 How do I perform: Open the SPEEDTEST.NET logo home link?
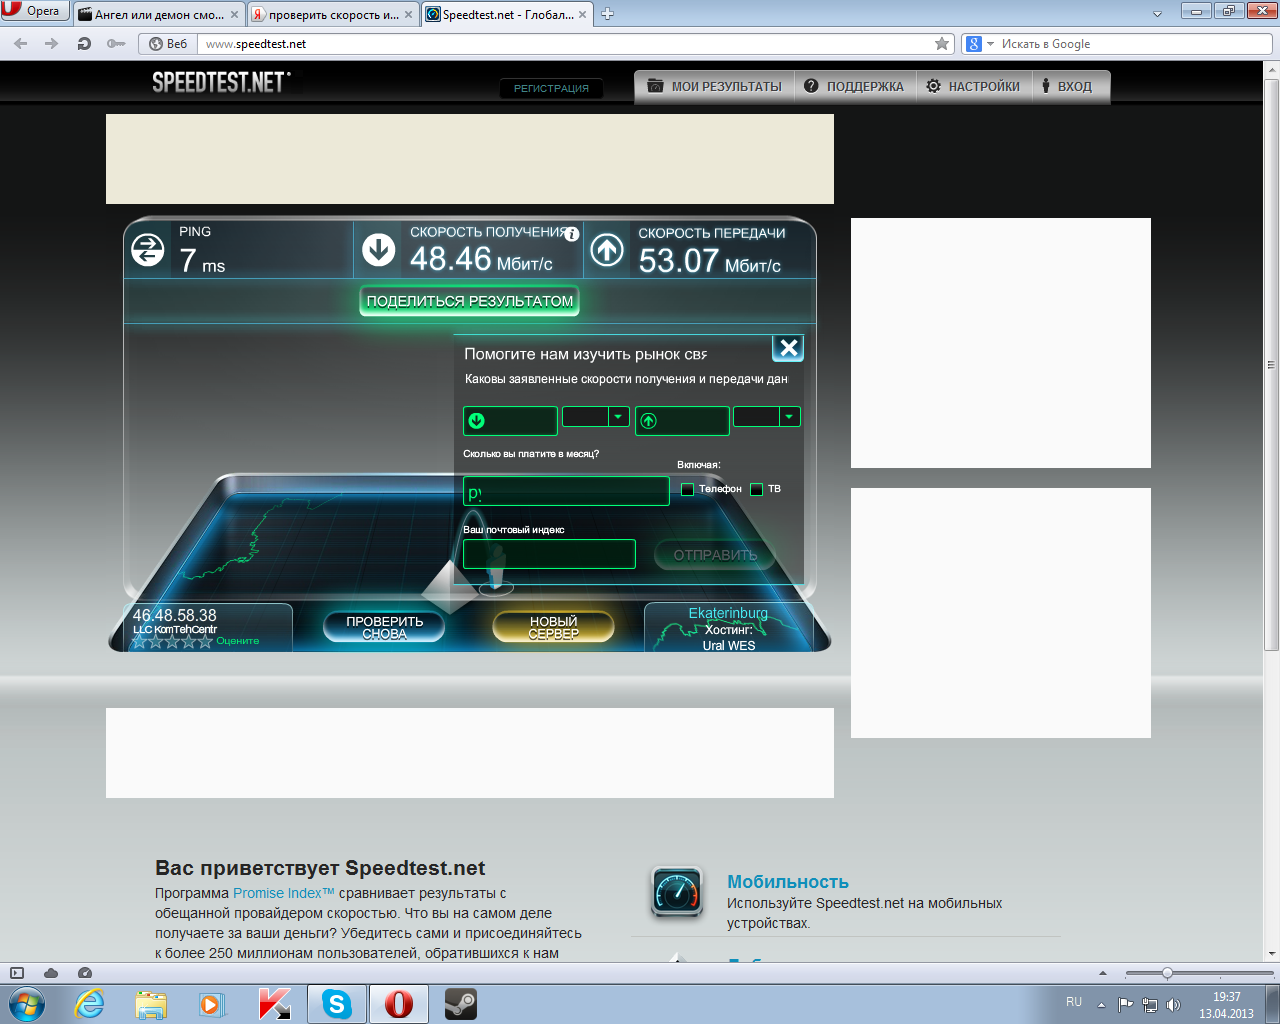pos(221,82)
